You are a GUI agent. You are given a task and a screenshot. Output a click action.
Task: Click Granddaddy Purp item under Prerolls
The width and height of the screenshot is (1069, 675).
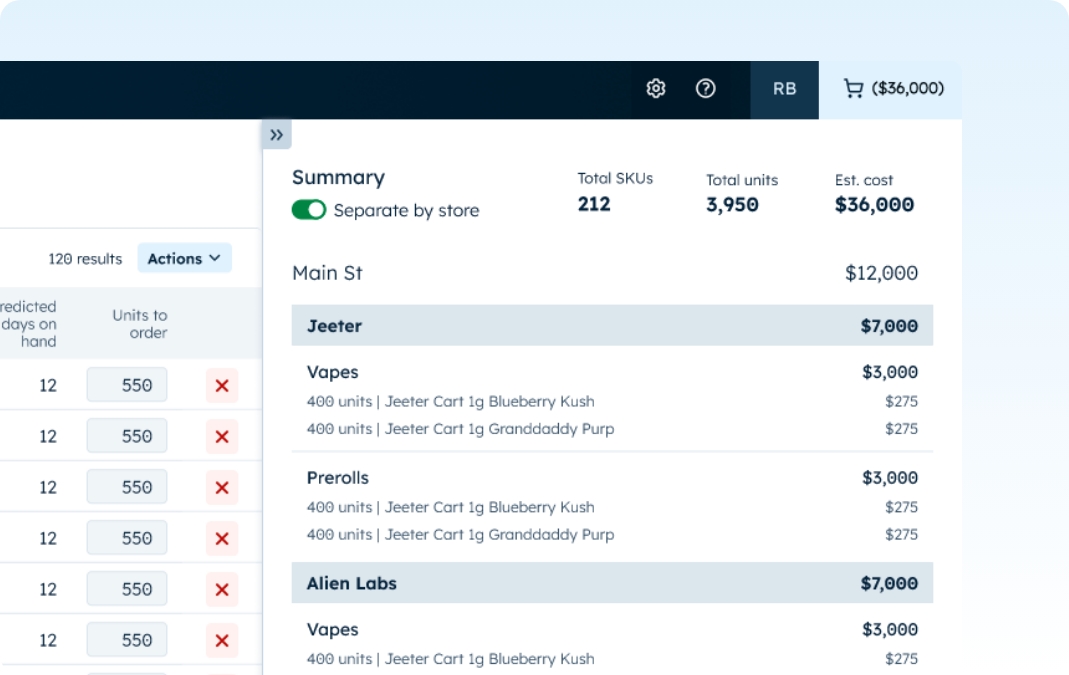click(460, 535)
